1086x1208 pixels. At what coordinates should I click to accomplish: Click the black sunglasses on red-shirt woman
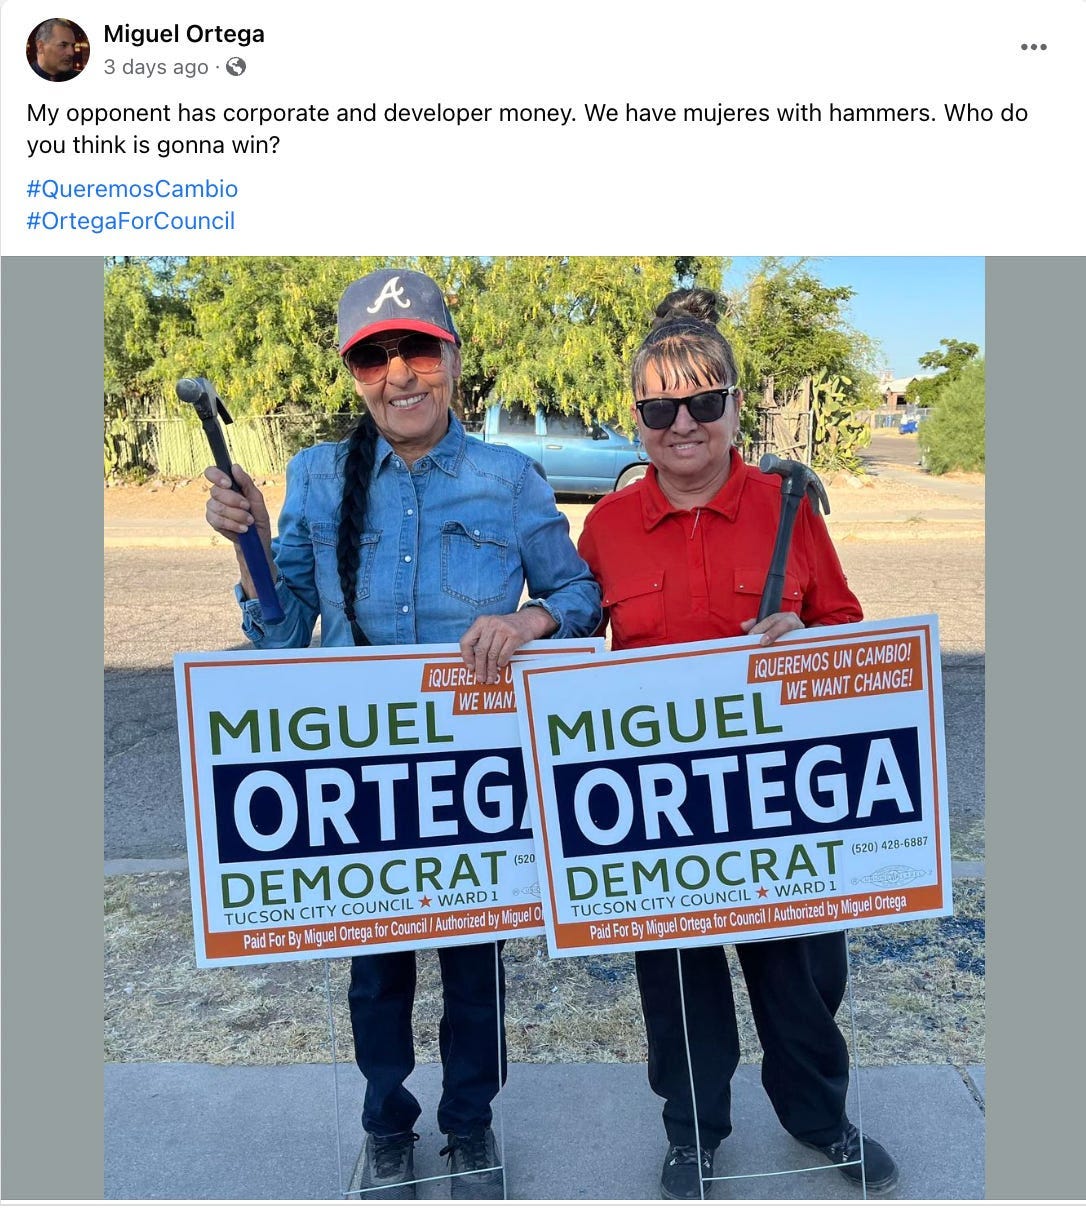coord(686,407)
